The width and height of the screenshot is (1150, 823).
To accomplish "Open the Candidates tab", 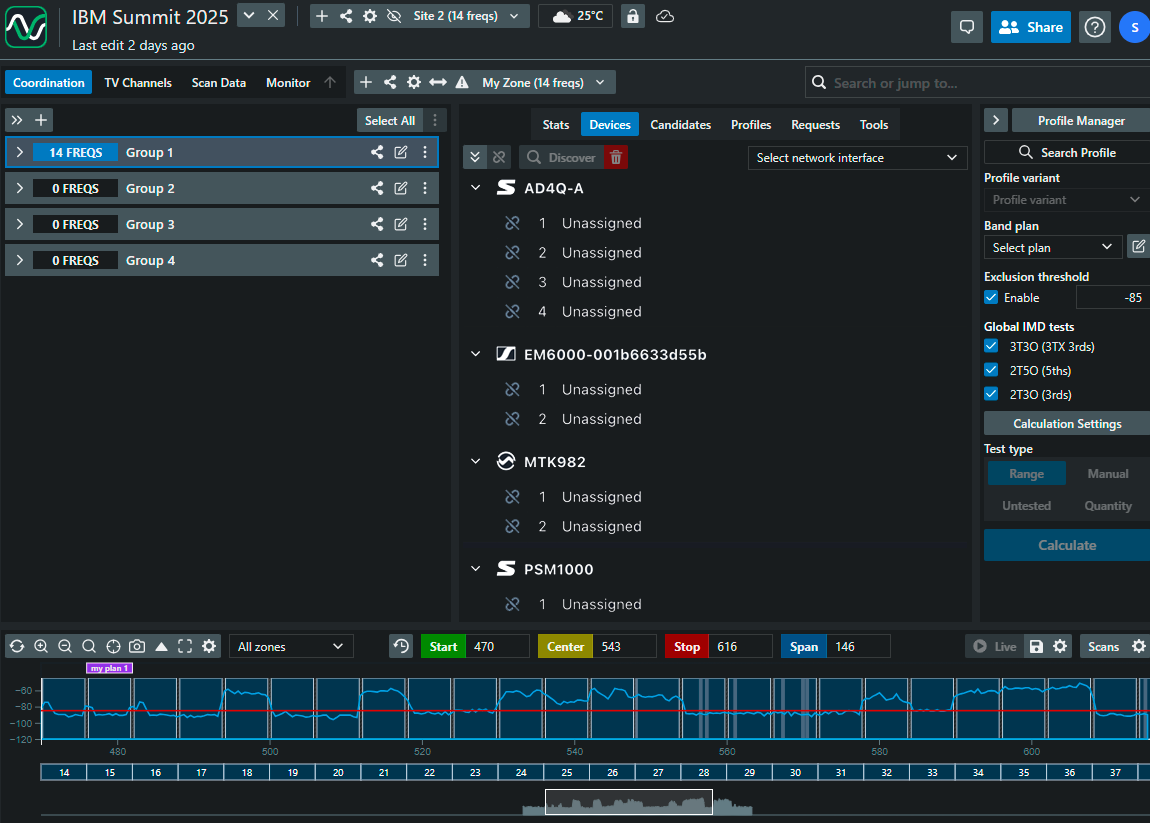I will [x=681, y=125].
